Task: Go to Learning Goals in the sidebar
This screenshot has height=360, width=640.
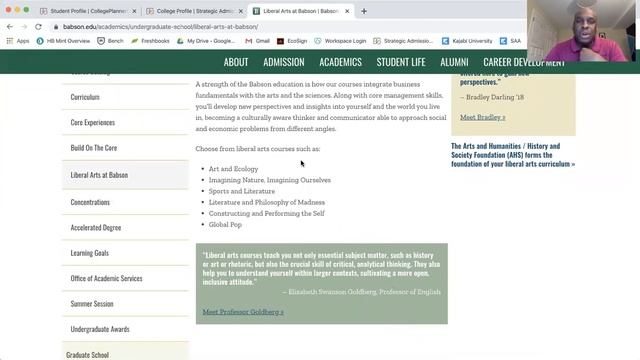Action: [x=90, y=253]
